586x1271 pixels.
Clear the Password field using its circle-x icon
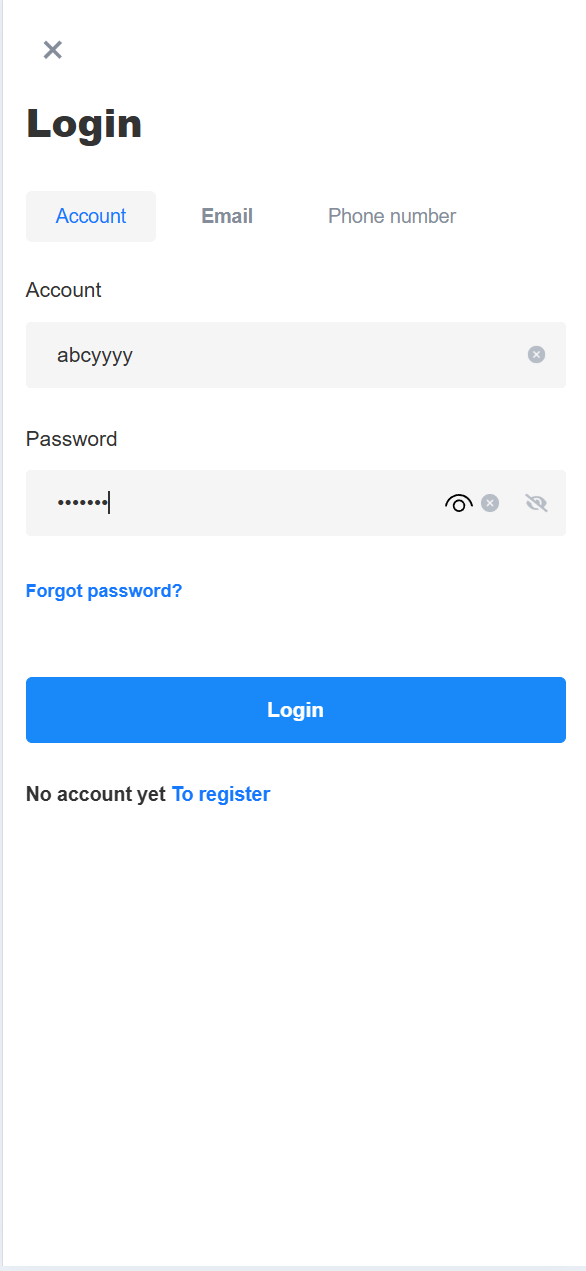pos(490,503)
